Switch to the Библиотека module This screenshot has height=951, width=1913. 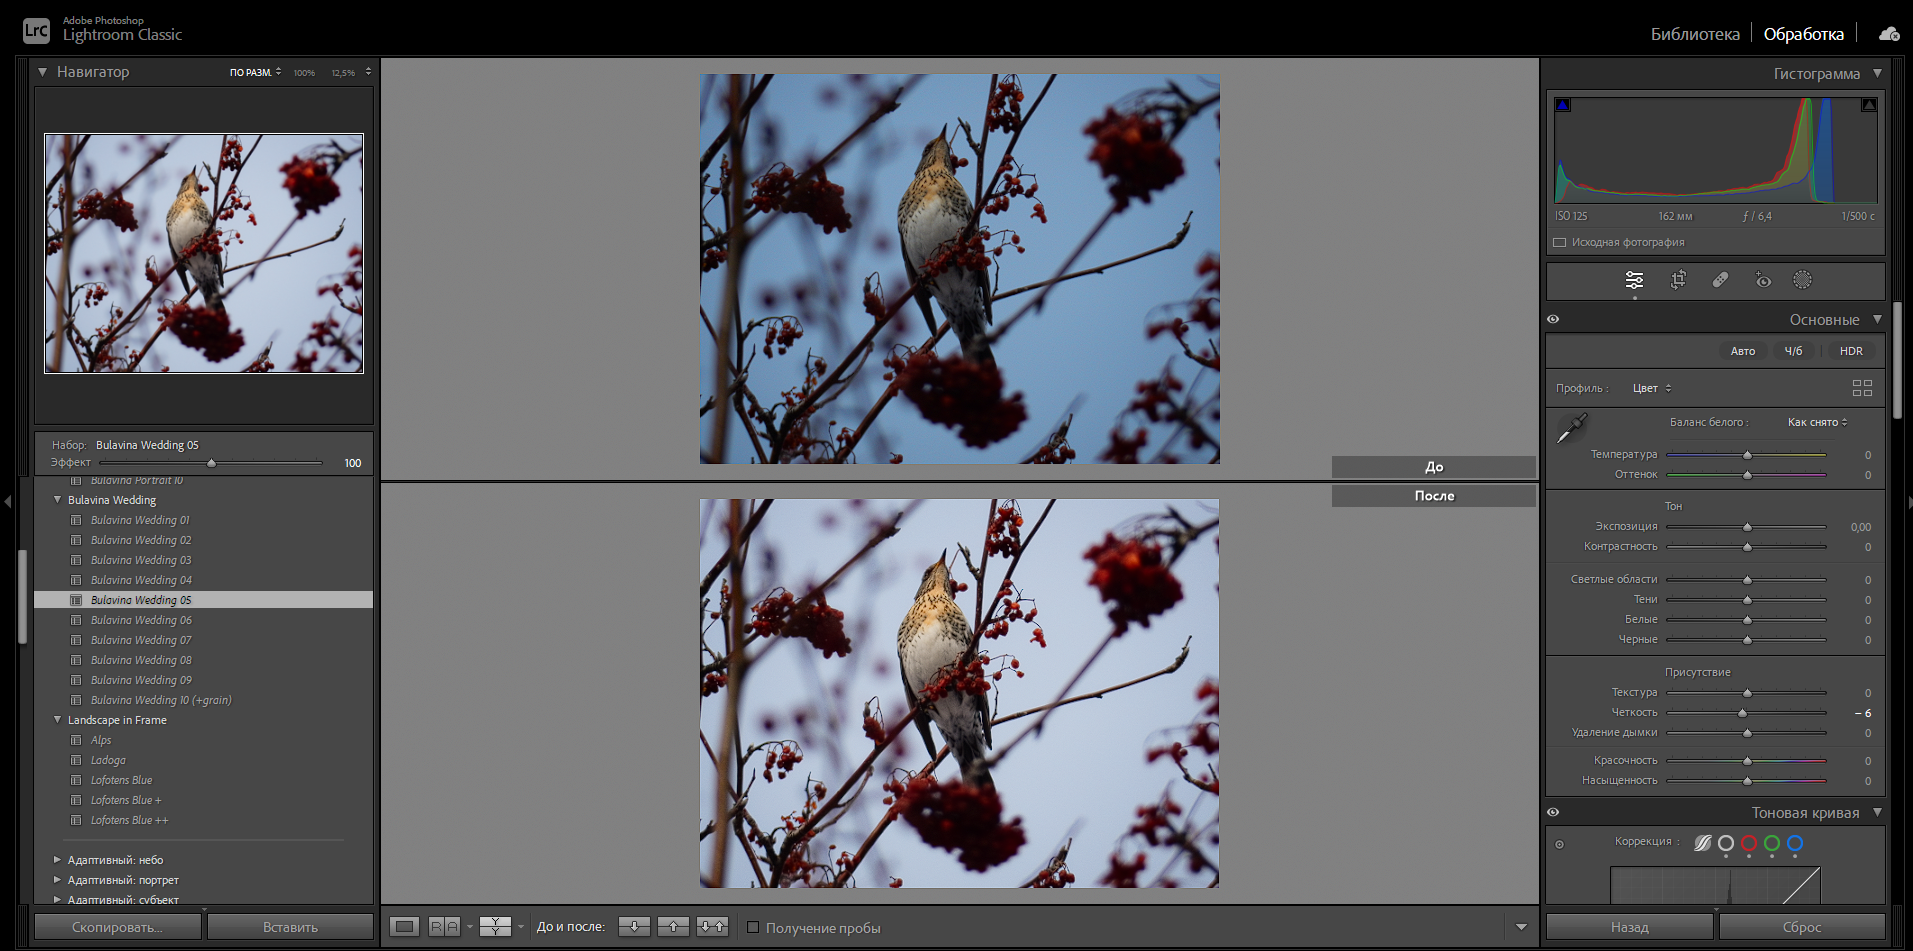tap(1695, 34)
